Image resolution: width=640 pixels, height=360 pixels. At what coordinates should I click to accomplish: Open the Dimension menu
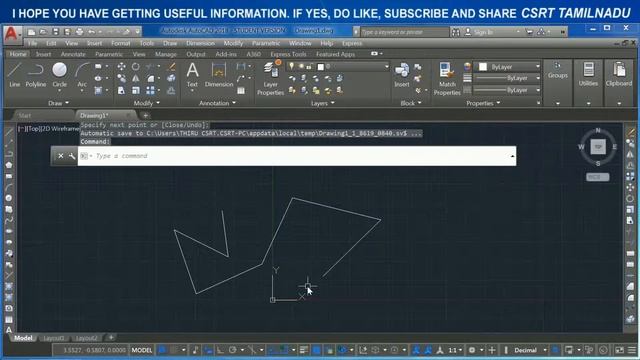[x=200, y=43]
